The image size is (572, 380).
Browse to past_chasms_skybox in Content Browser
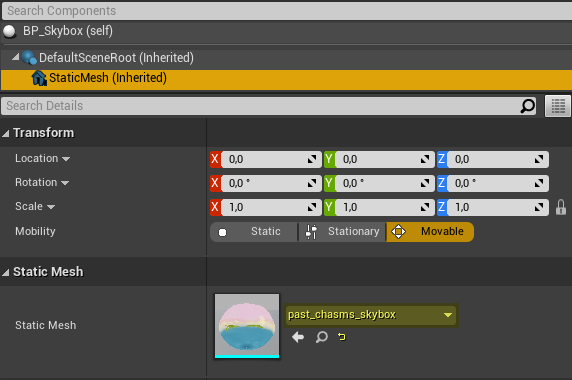pyautogui.click(x=321, y=337)
